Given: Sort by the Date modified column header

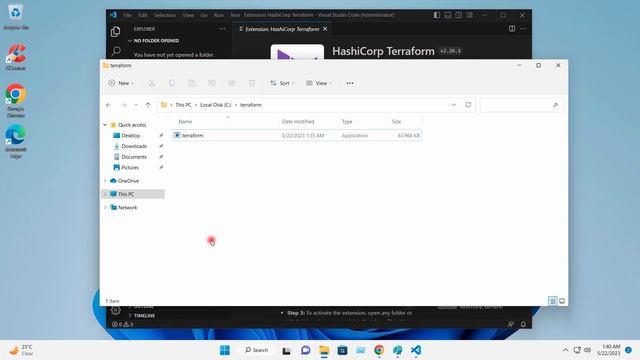Looking at the screenshot, I should pyautogui.click(x=298, y=122).
